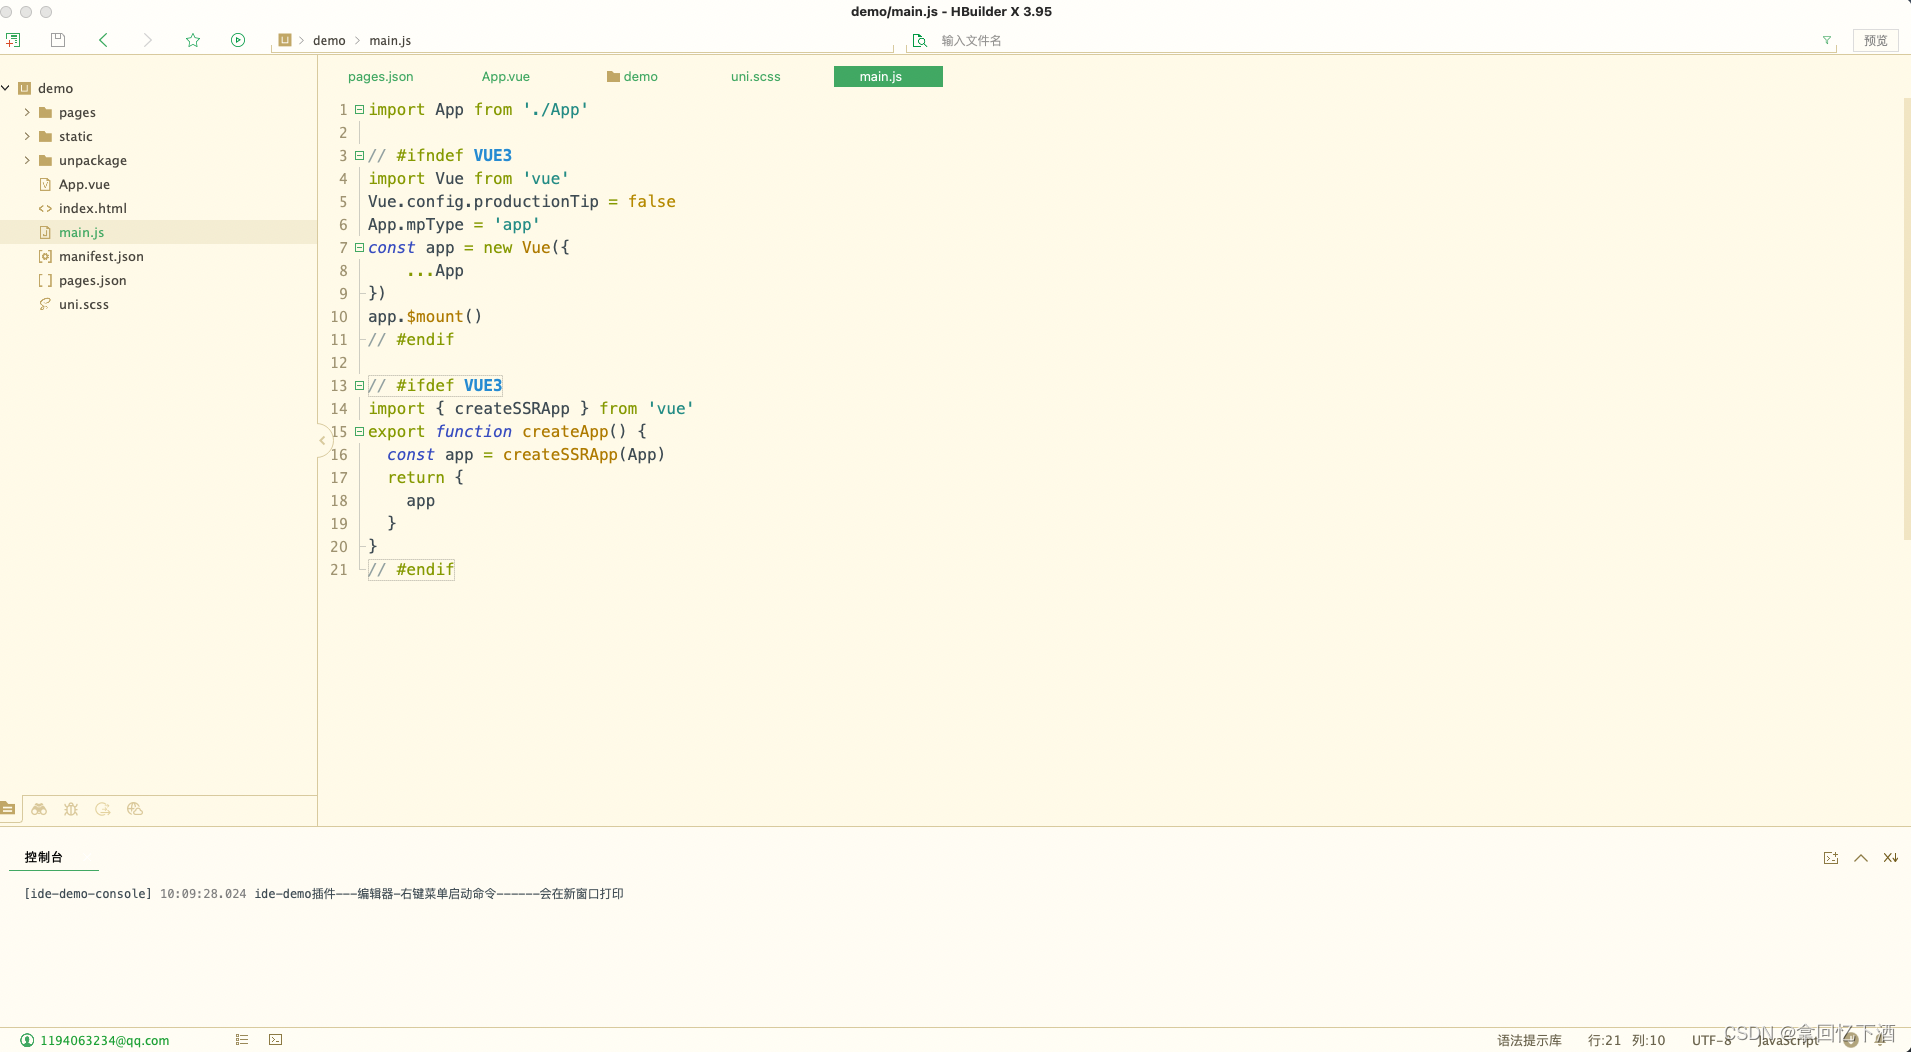This screenshot has height=1052, width=1911.
Task: Go forward with the right arrow icon
Action: (x=148, y=40)
